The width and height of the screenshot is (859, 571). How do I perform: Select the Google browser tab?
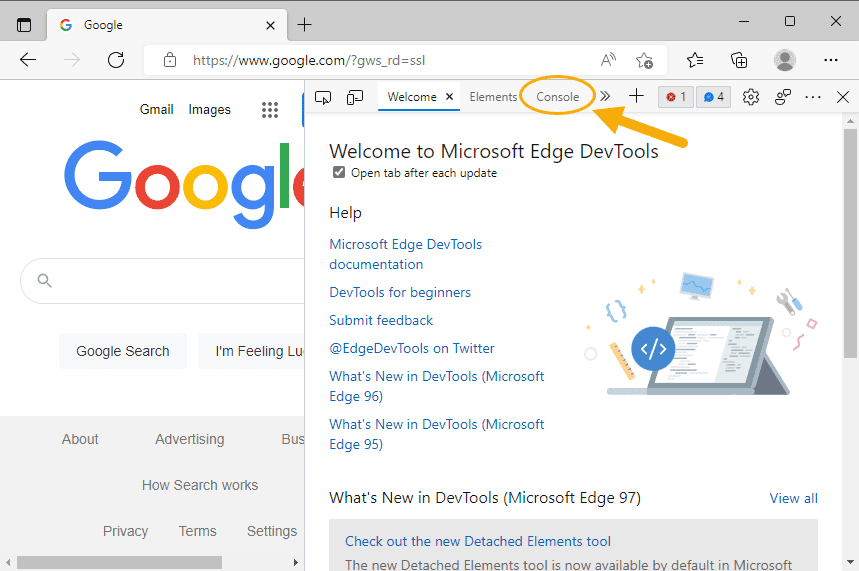click(167, 25)
